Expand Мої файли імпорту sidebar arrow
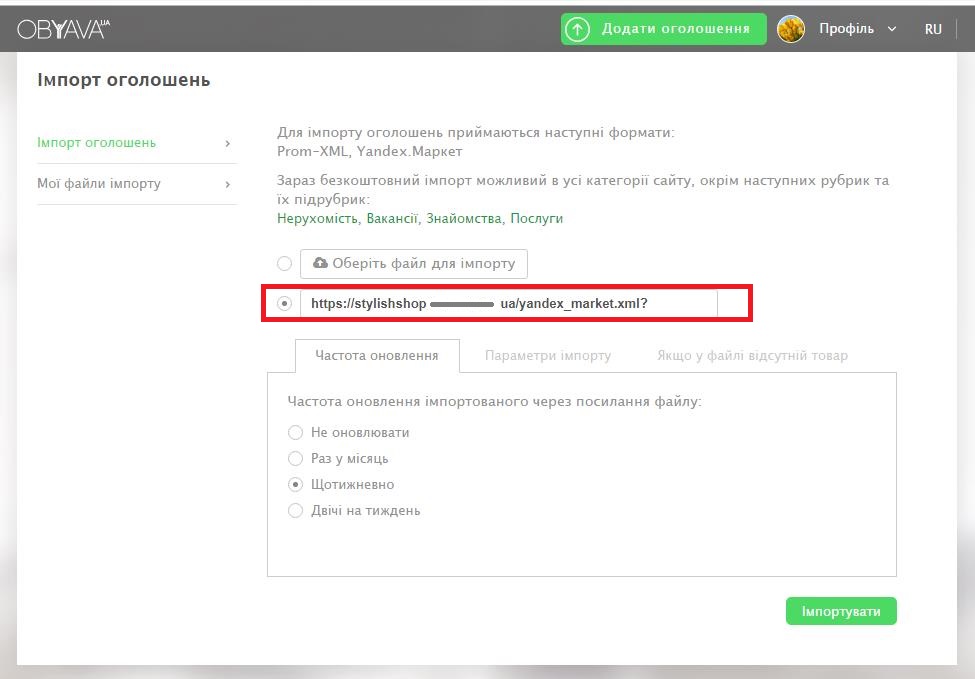The image size is (975, 679). 228,184
